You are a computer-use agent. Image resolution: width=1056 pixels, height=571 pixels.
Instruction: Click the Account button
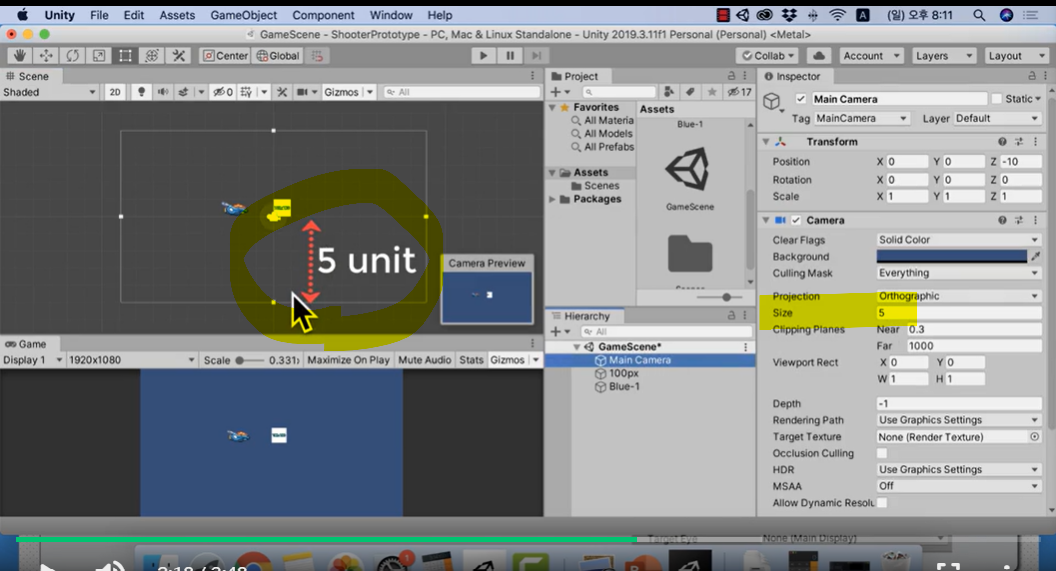[870, 56]
